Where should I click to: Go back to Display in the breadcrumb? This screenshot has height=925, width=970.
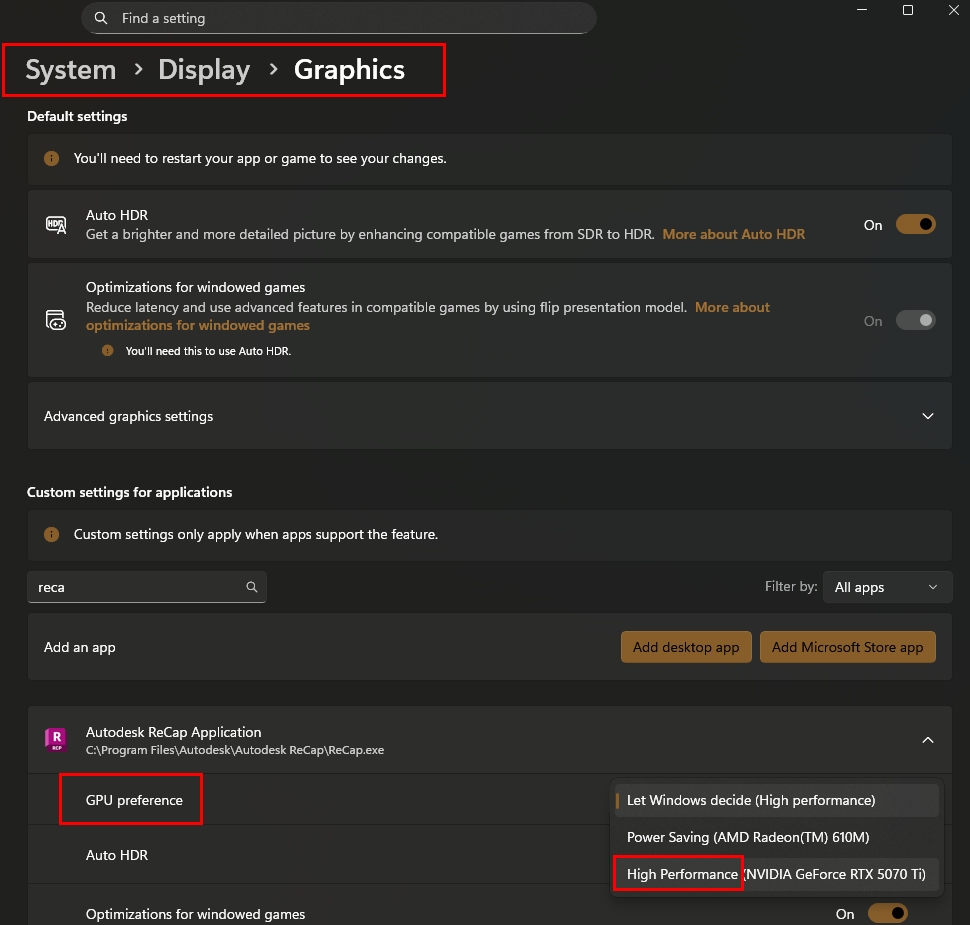coord(204,69)
